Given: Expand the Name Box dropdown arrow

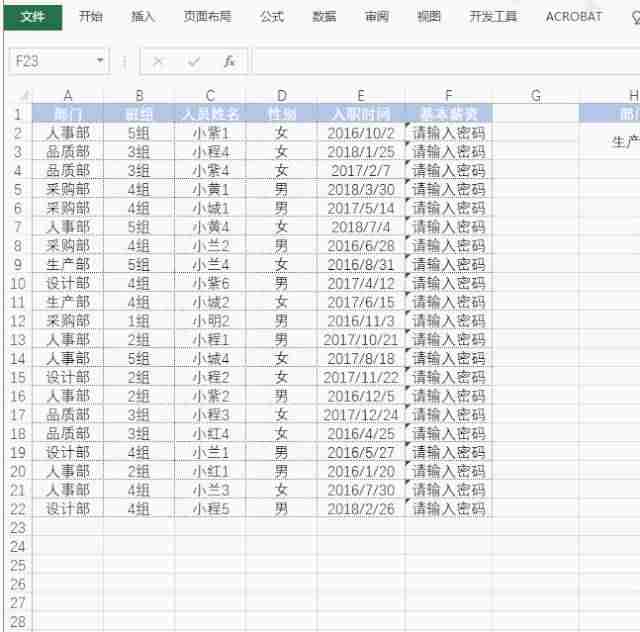Looking at the screenshot, I should (100, 61).
